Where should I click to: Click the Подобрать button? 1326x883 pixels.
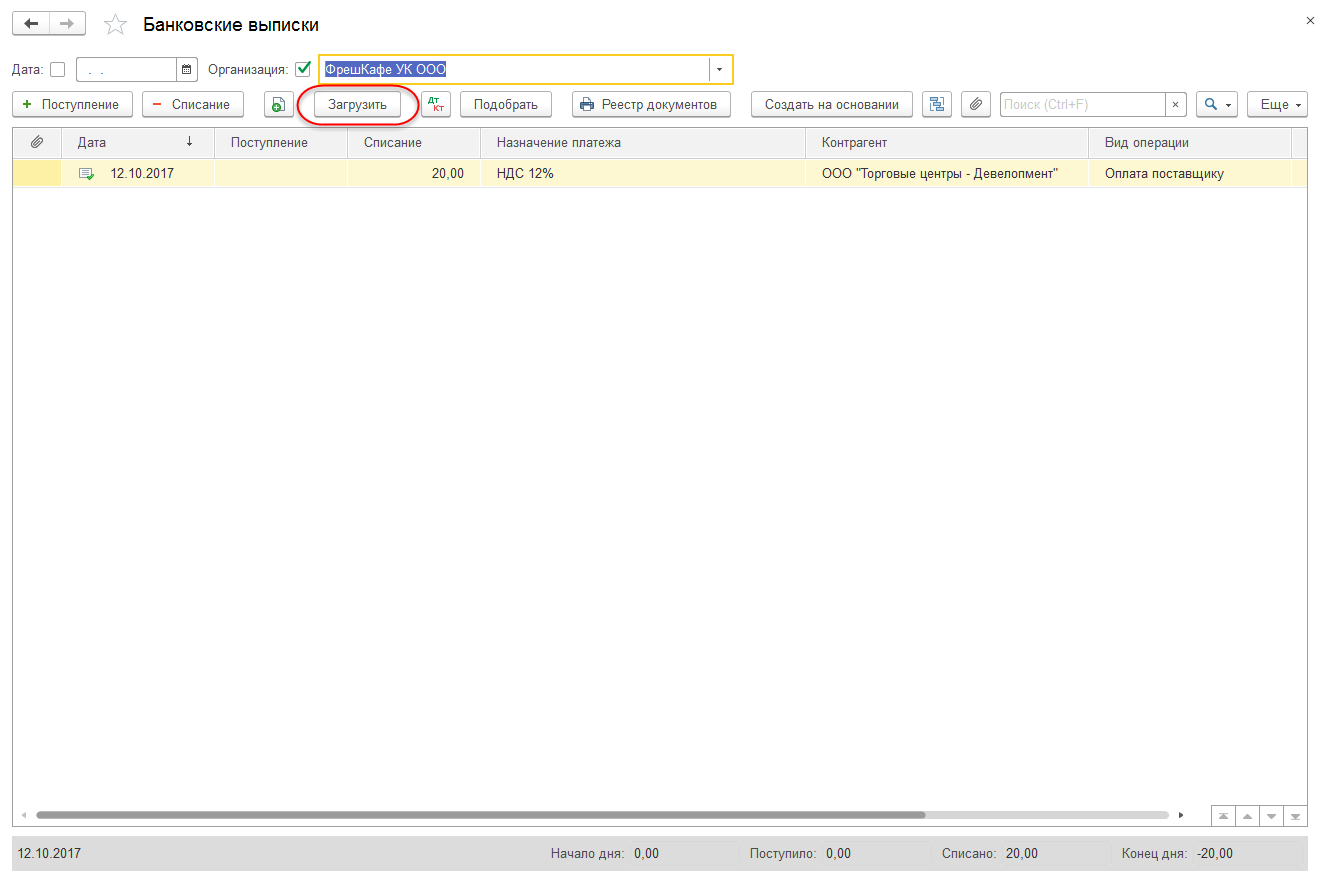[x=506, y=104]
